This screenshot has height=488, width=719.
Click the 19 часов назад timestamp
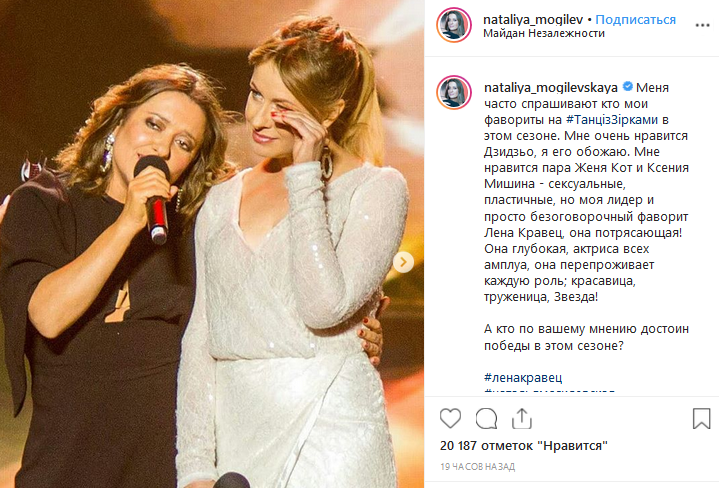click(477, 467)
